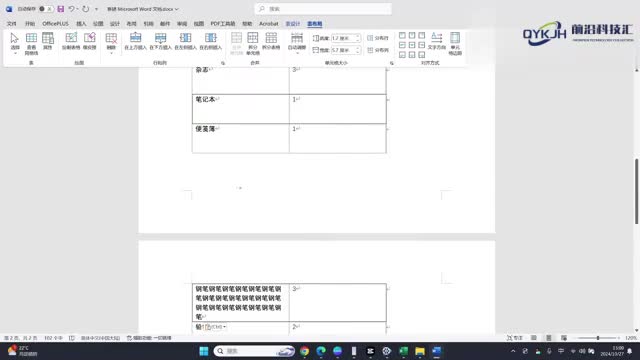Align cell text center left
The image size is (640, 360).
pos(402,45)
